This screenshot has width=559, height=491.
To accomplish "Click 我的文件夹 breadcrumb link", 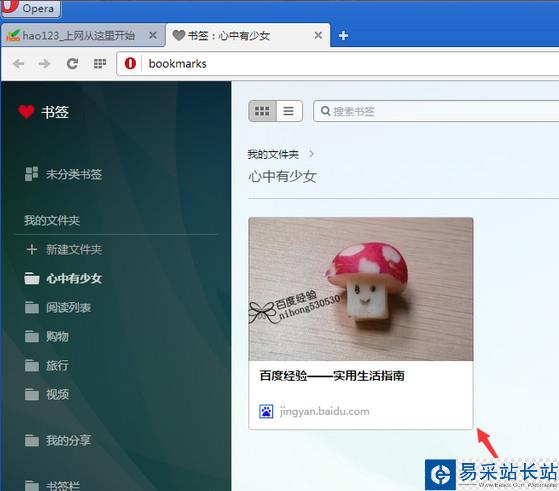I will [x=273, y=154].
